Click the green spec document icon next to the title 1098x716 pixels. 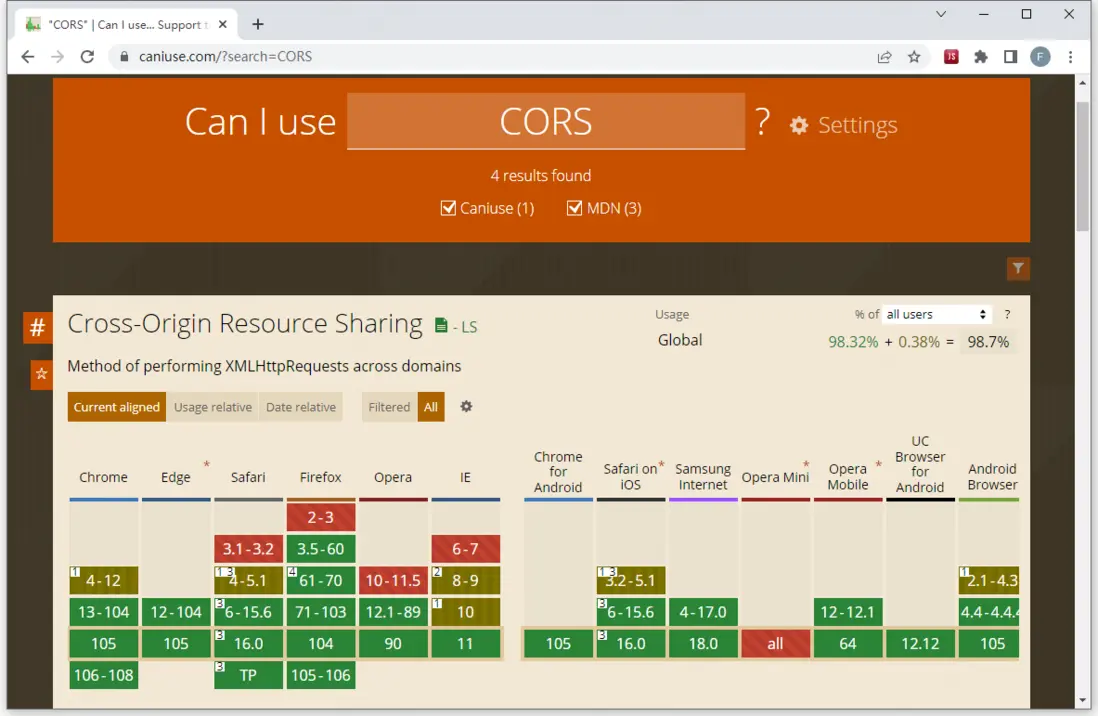[x=440, y=325]
